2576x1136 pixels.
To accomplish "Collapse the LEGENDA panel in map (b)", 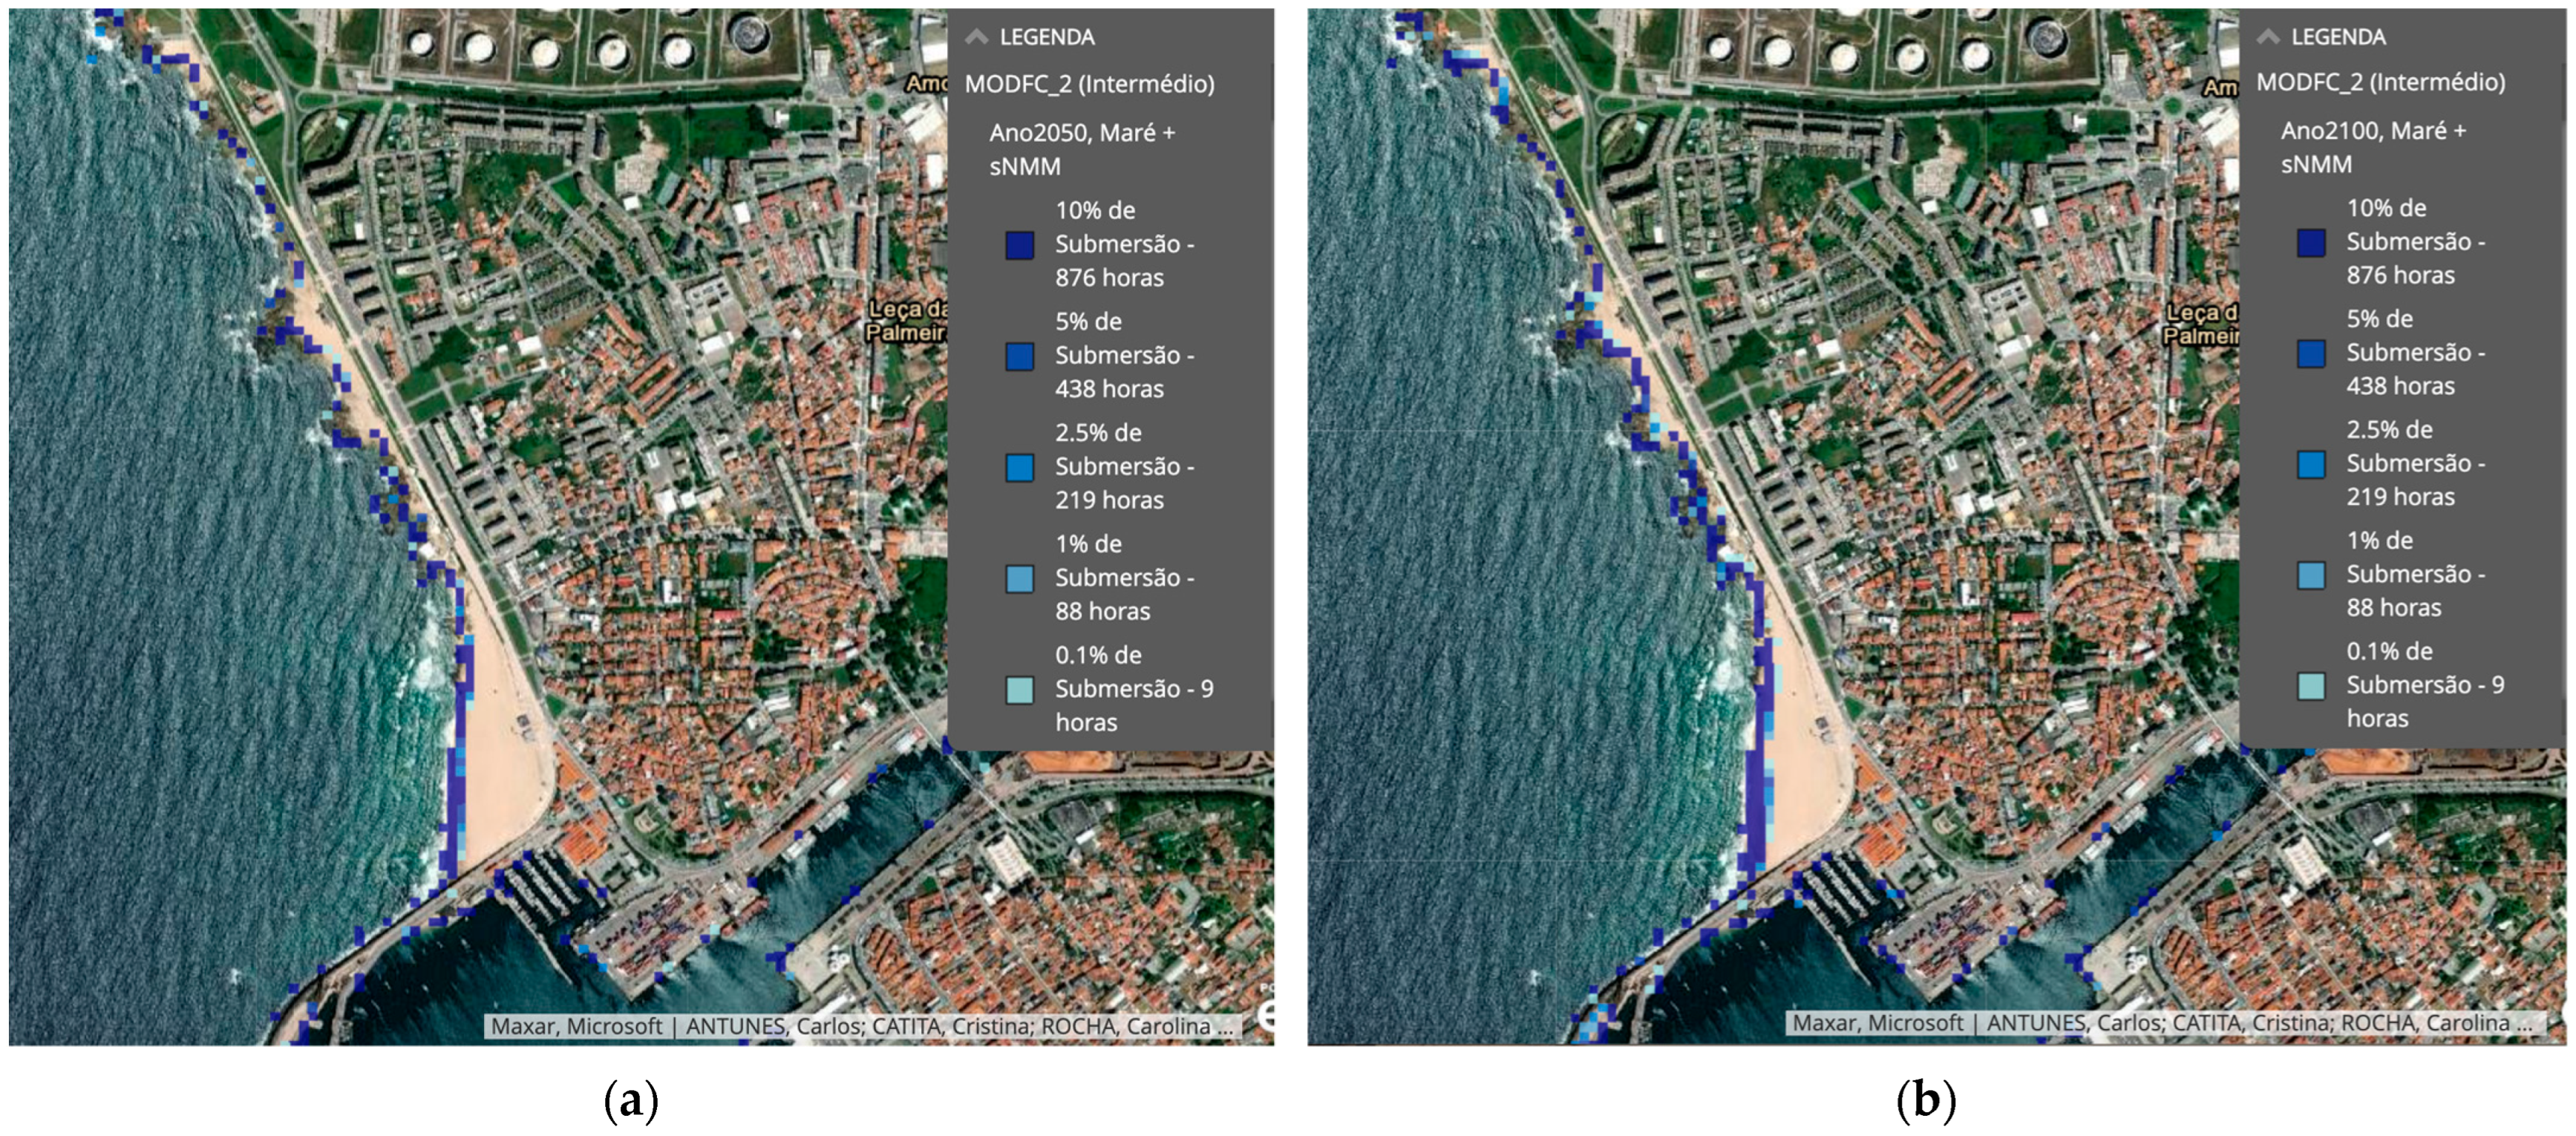I will tap(2269, 37).
